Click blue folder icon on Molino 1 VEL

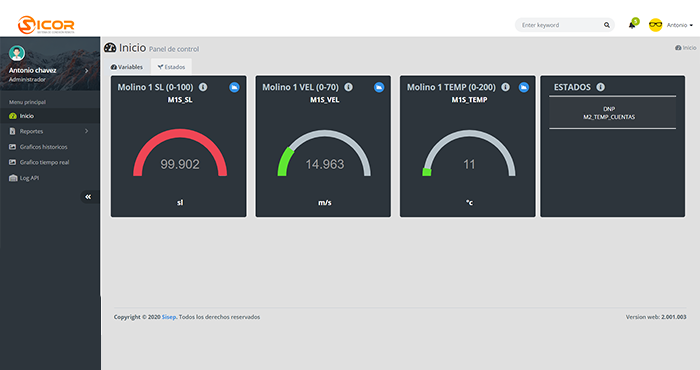tap(379, 87)
